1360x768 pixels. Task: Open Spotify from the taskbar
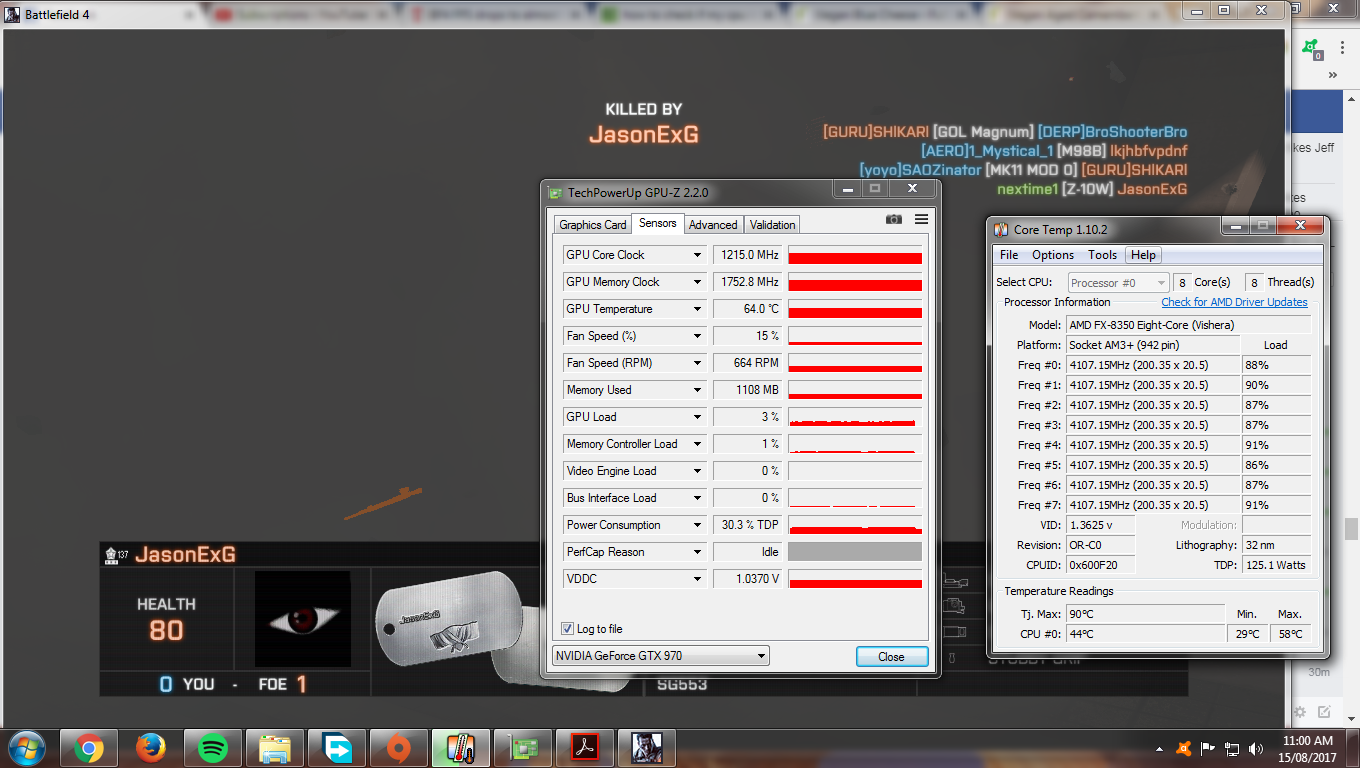212,748
